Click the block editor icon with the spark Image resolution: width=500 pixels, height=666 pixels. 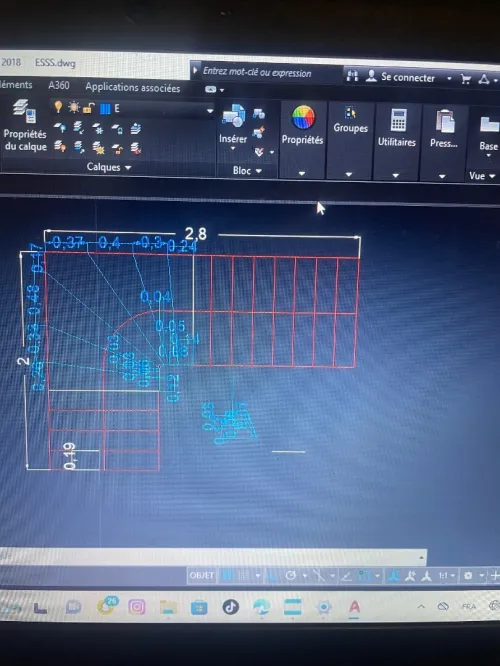click(259, 132)
